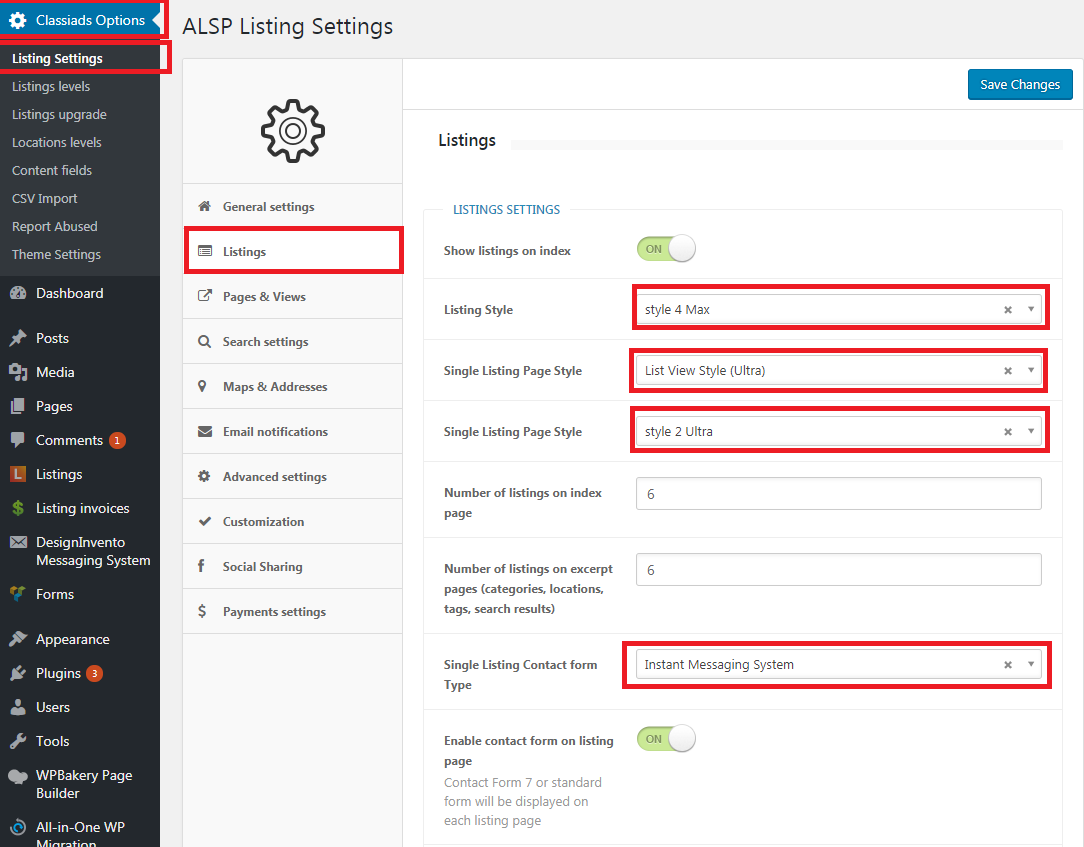
Task: Click the Search settings magnifier icon
Action: click(x=205, y=341)
